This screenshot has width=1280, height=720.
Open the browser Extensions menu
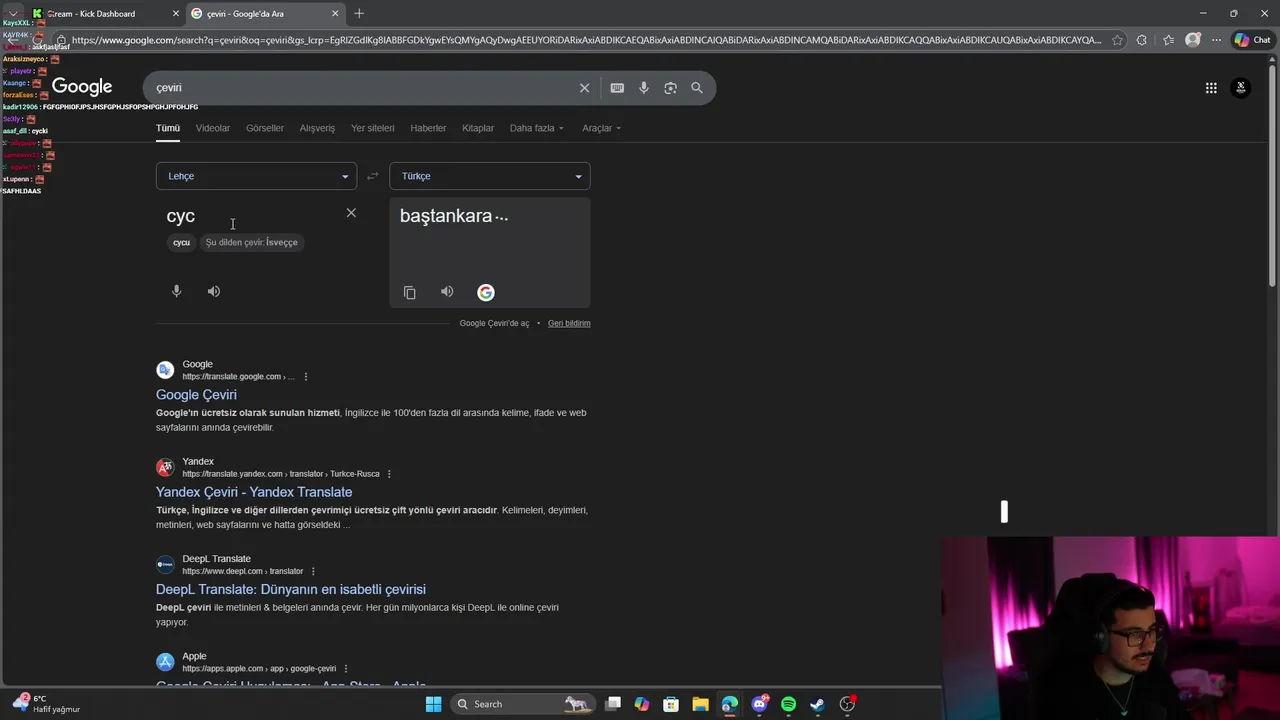coord(1142,40)
